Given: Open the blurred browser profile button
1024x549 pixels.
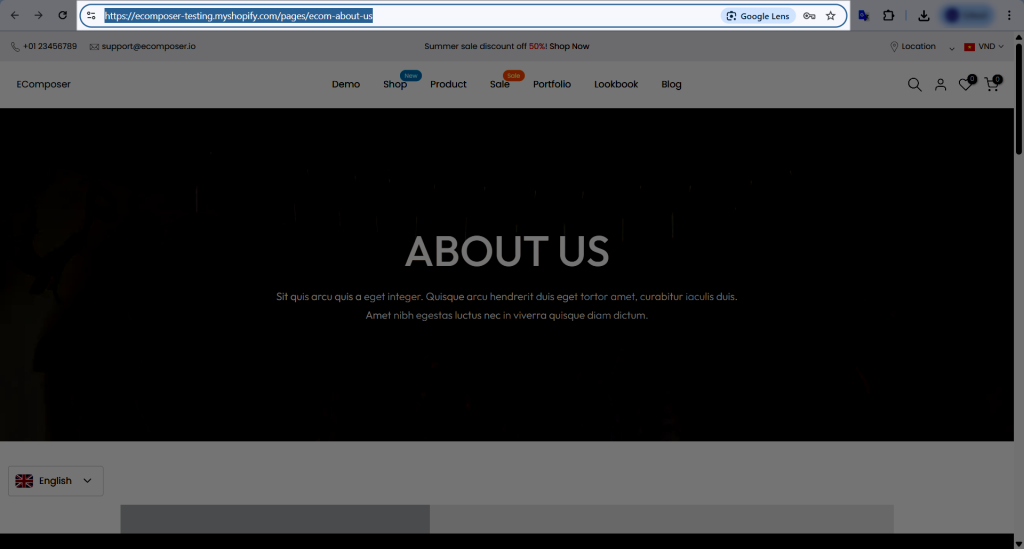Looking at the screenshot, I should pyautogui.click(x=967, y=15).
